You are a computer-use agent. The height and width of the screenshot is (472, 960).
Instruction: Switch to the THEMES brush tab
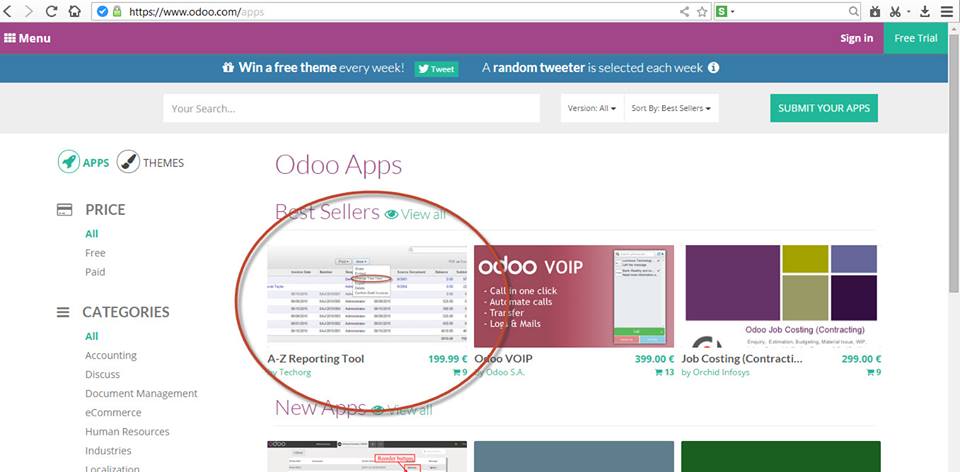click(151, 162)
